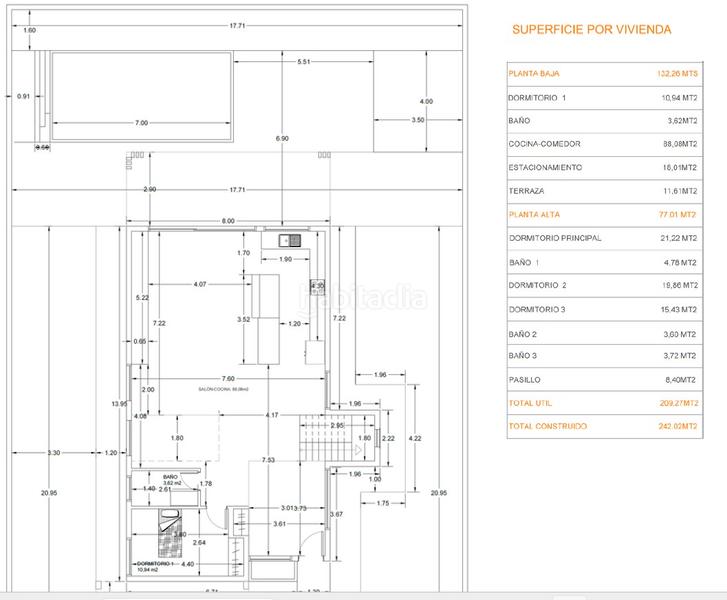Click the habitaclia watermark
Viewport: 727px width, 600px height.
[363, 298]
